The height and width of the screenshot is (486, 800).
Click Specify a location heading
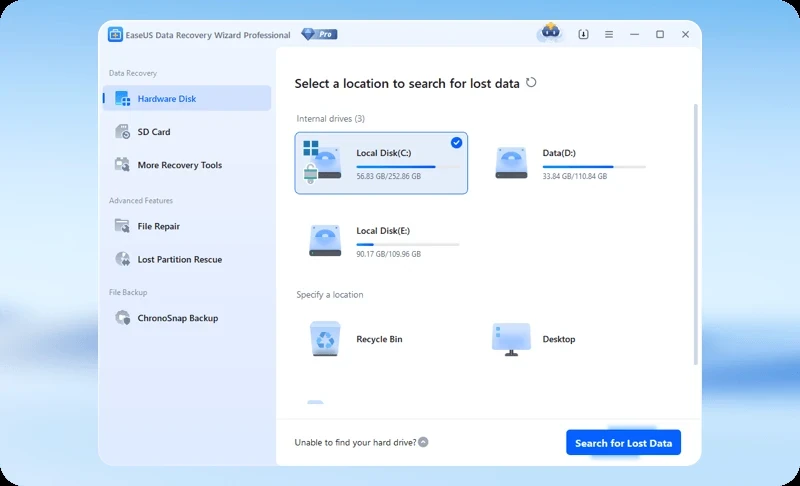[330, 295]
